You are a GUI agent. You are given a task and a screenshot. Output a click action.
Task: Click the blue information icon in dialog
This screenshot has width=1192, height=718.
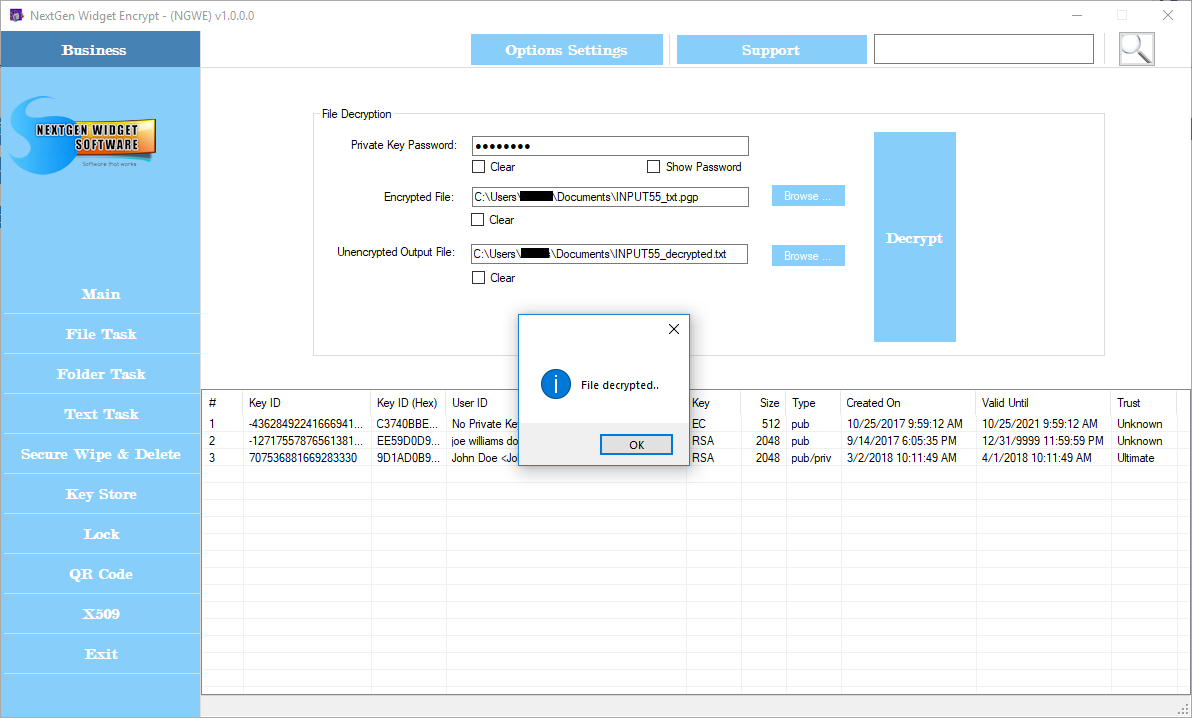point(556,384)
